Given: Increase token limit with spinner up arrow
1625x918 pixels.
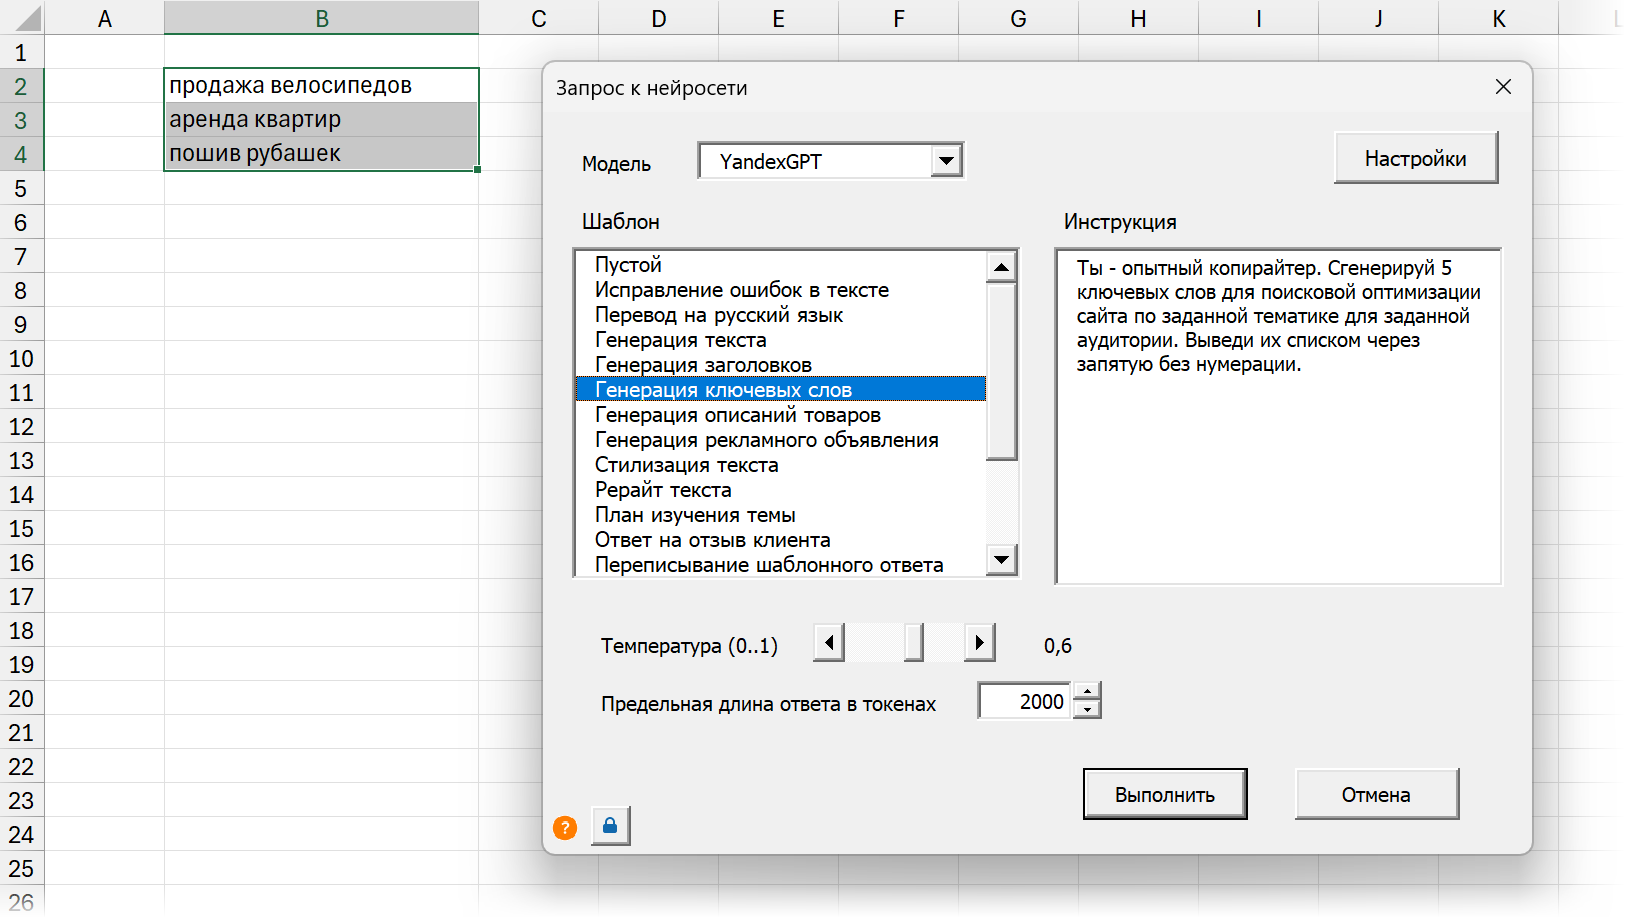Looking at the screenshot, I should [1087, 692].
